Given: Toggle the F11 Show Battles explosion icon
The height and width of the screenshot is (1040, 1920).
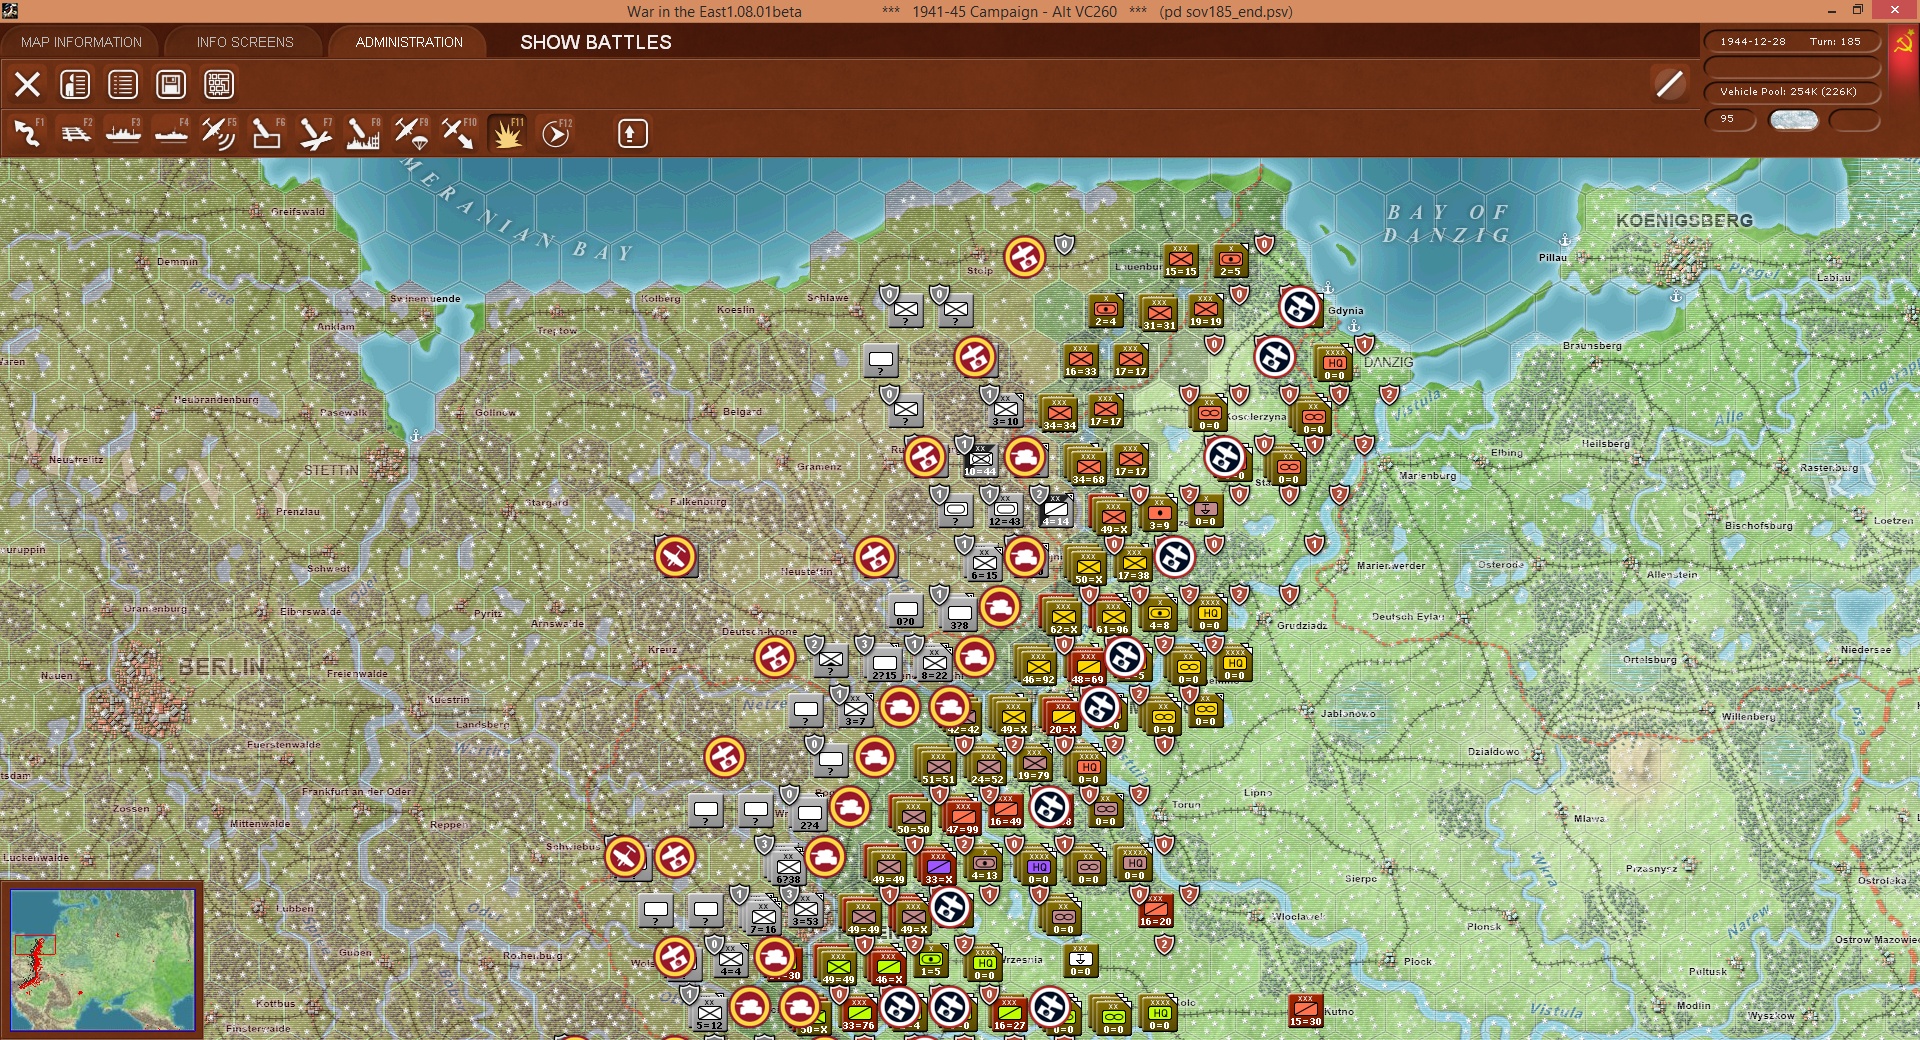Looking at the screenshot, I should coord(507,133).
